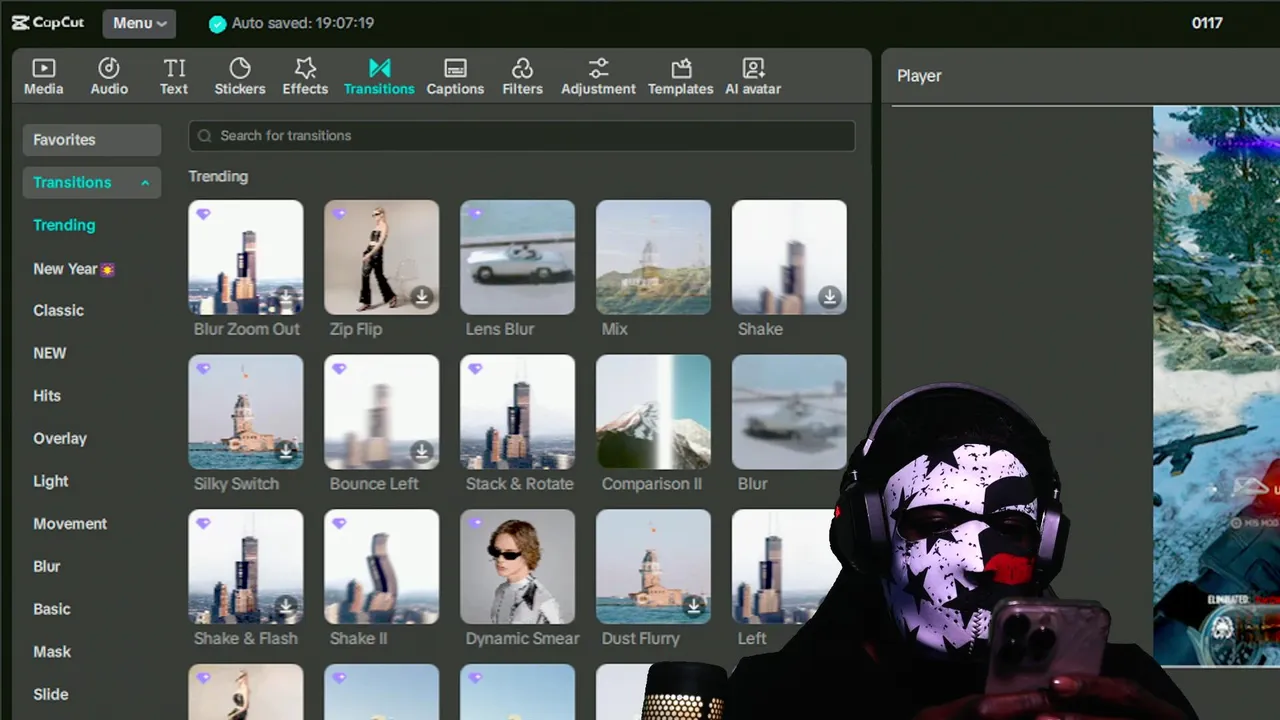Viewport: 1280px width, 720px height.
Task: Click the Search for transitions field
Action: click(522, 136)
